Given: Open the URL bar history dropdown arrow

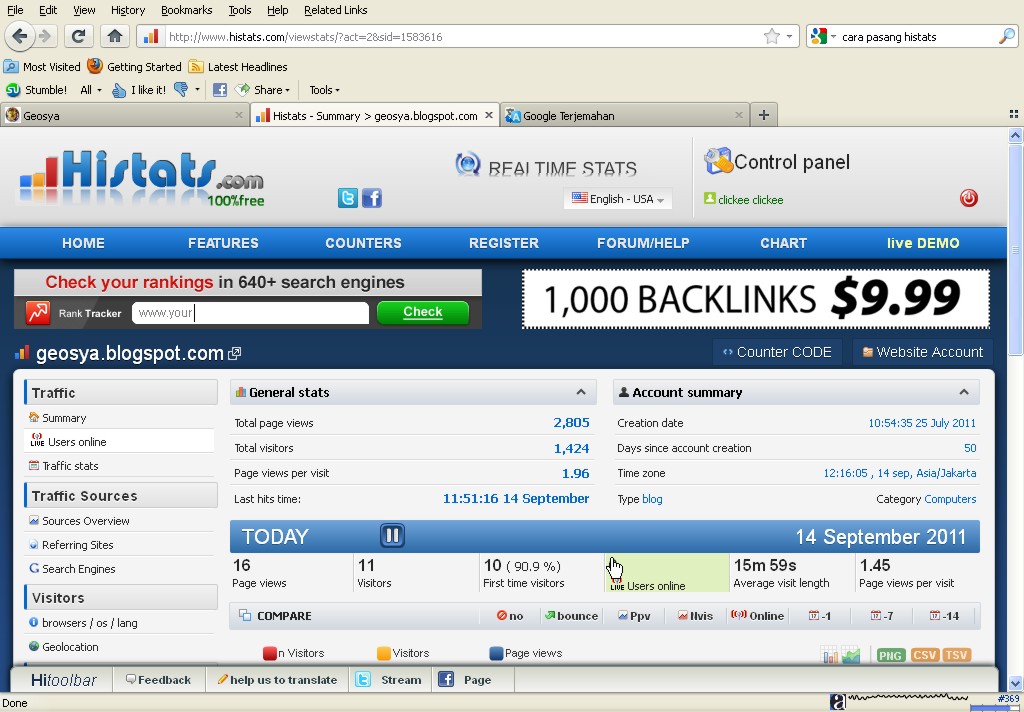Looking at the screenshot, I should (x=789, y=37).
